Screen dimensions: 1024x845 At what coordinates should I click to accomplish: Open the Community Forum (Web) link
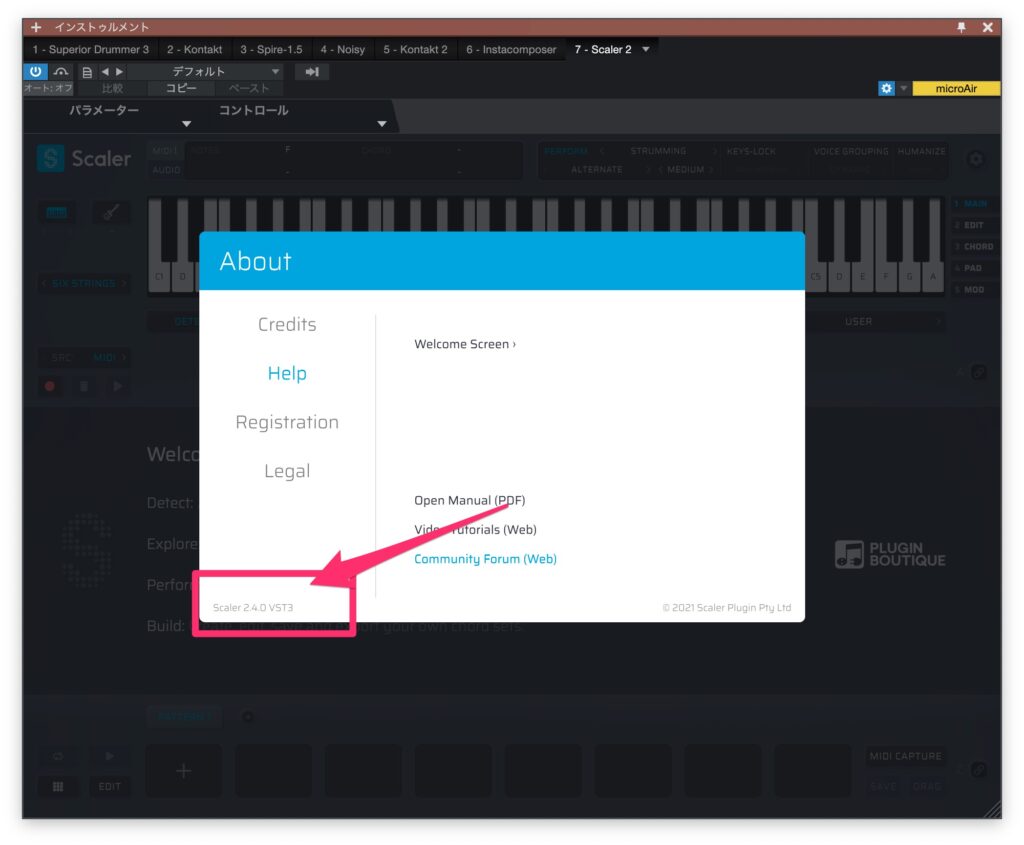coord(485,559)
